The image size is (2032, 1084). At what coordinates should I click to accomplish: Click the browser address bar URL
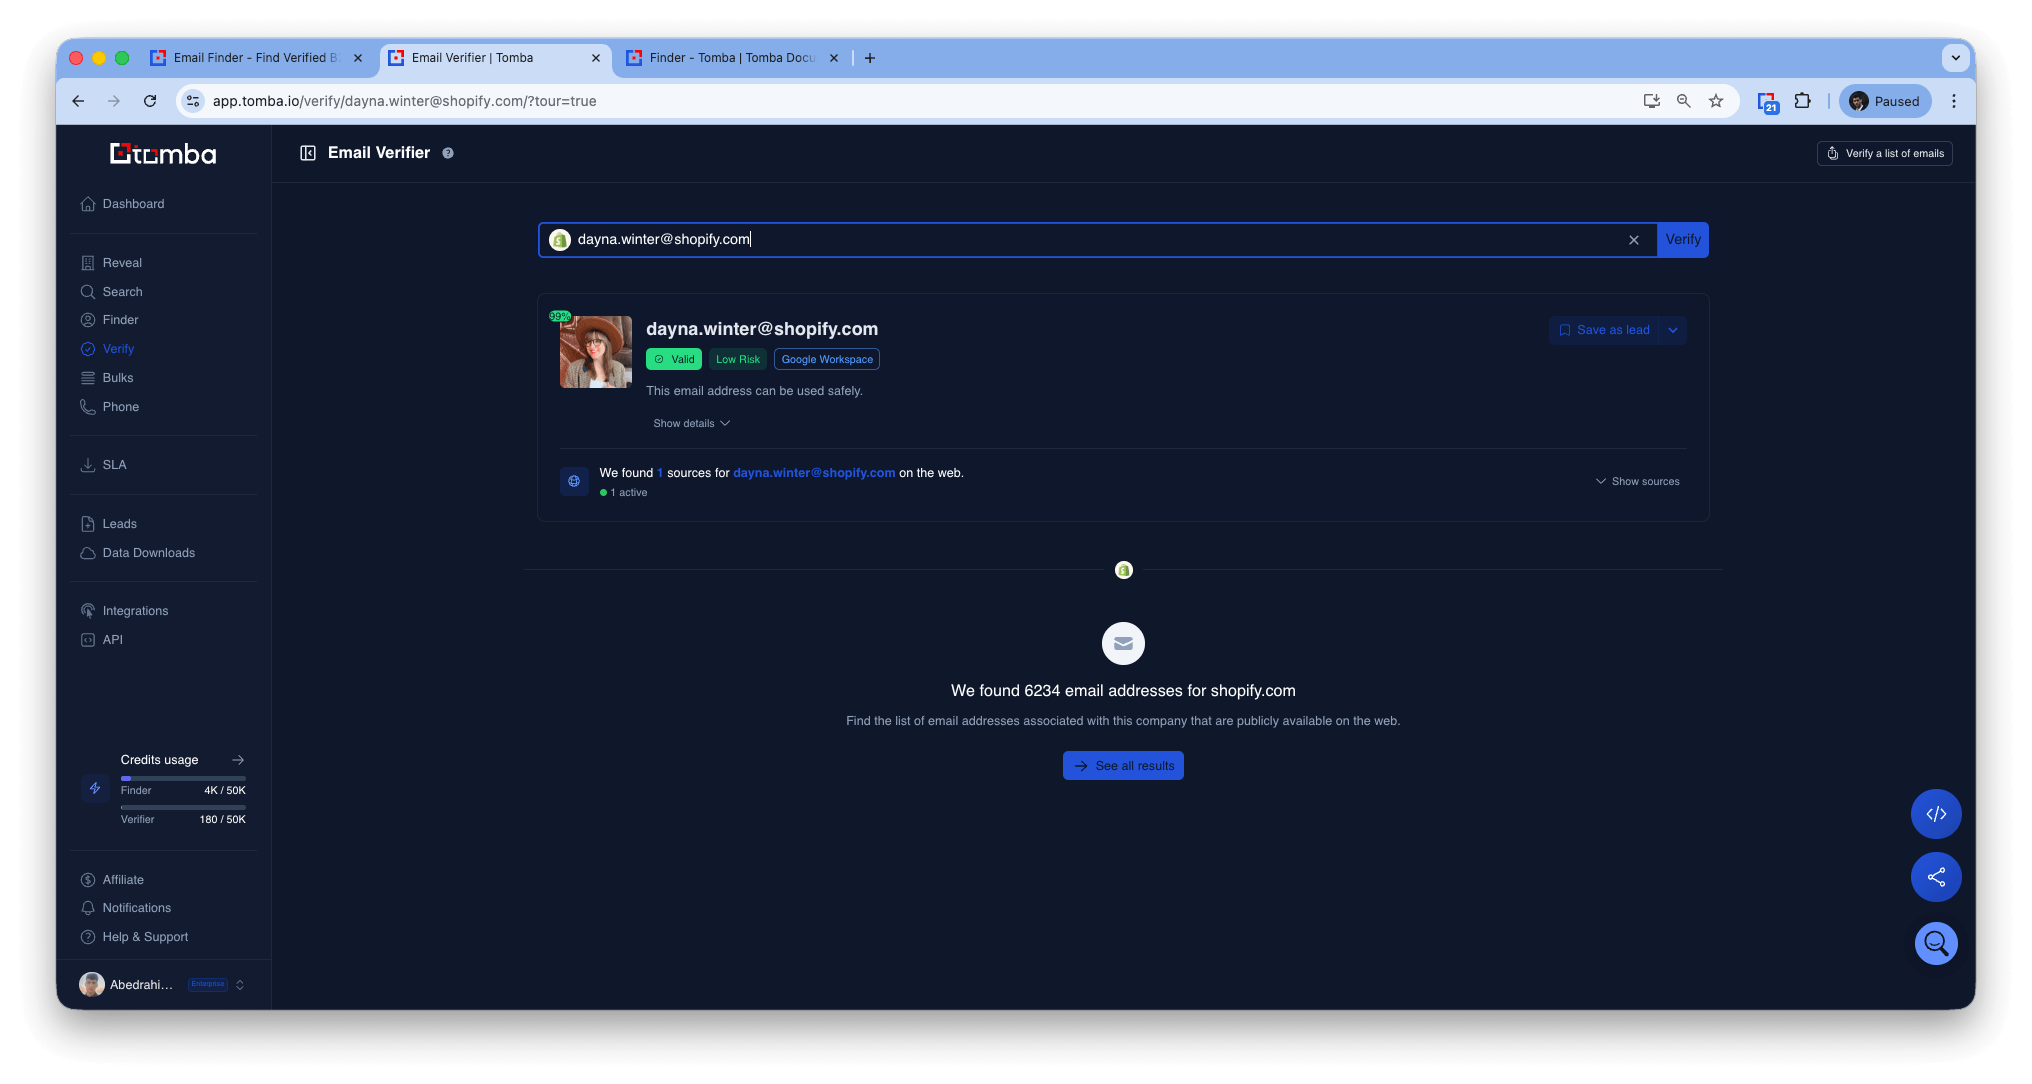pos(404,101)
